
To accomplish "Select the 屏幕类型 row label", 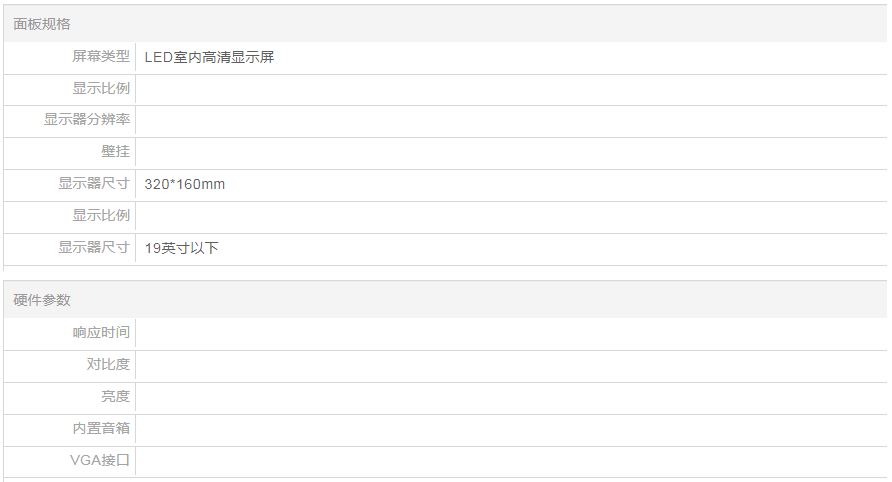I will [100, 57].
